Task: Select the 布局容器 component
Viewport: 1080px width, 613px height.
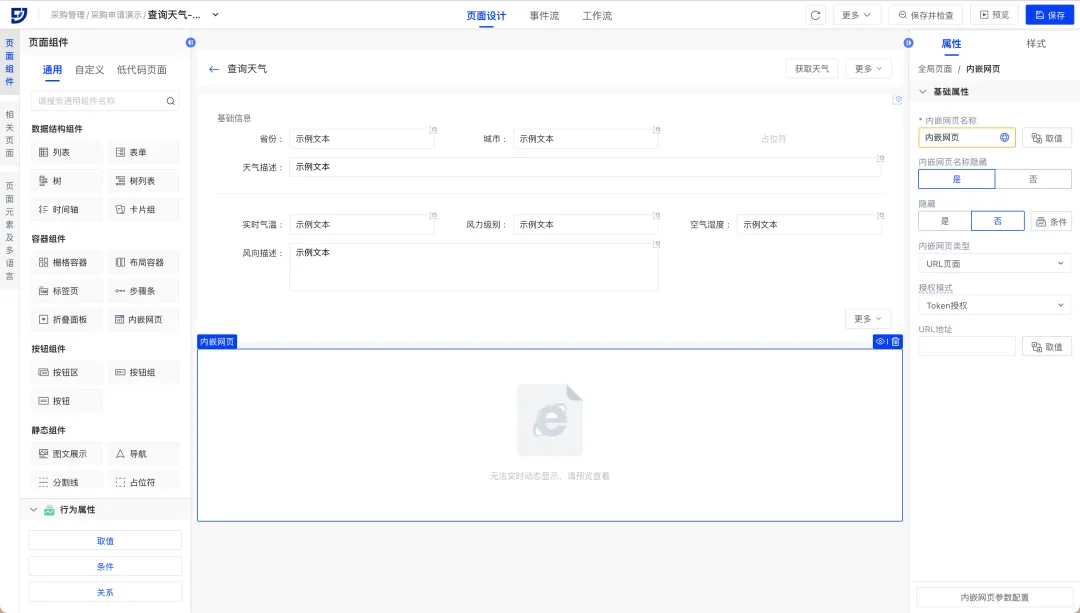Action: tap(143, 262)
